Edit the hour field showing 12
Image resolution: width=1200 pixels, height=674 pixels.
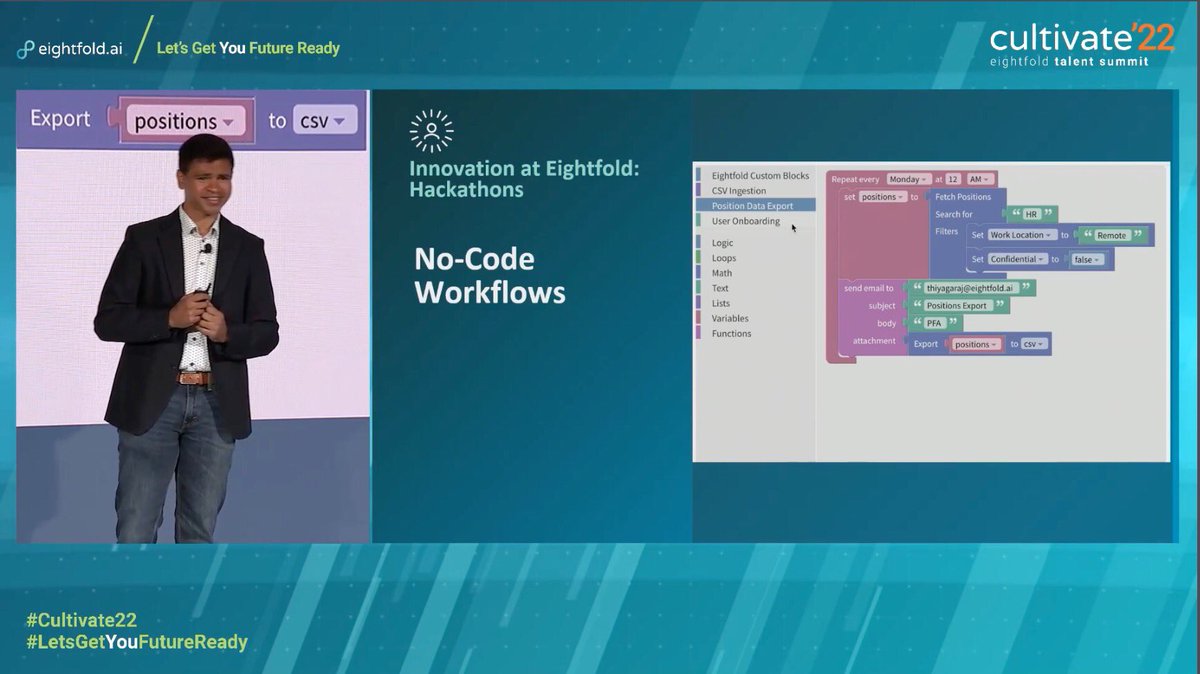pyautogui.click(x=953, y=179)
